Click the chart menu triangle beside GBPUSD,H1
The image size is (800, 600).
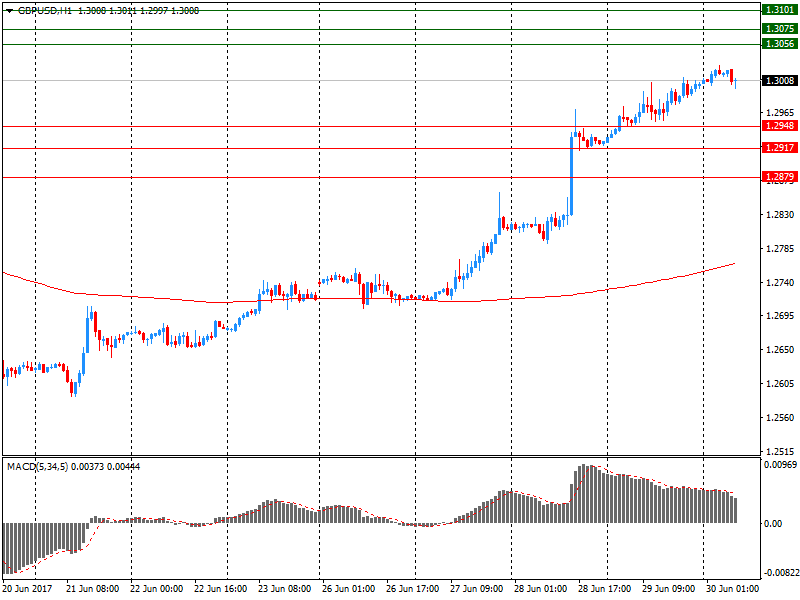click(x=9, y=11)
